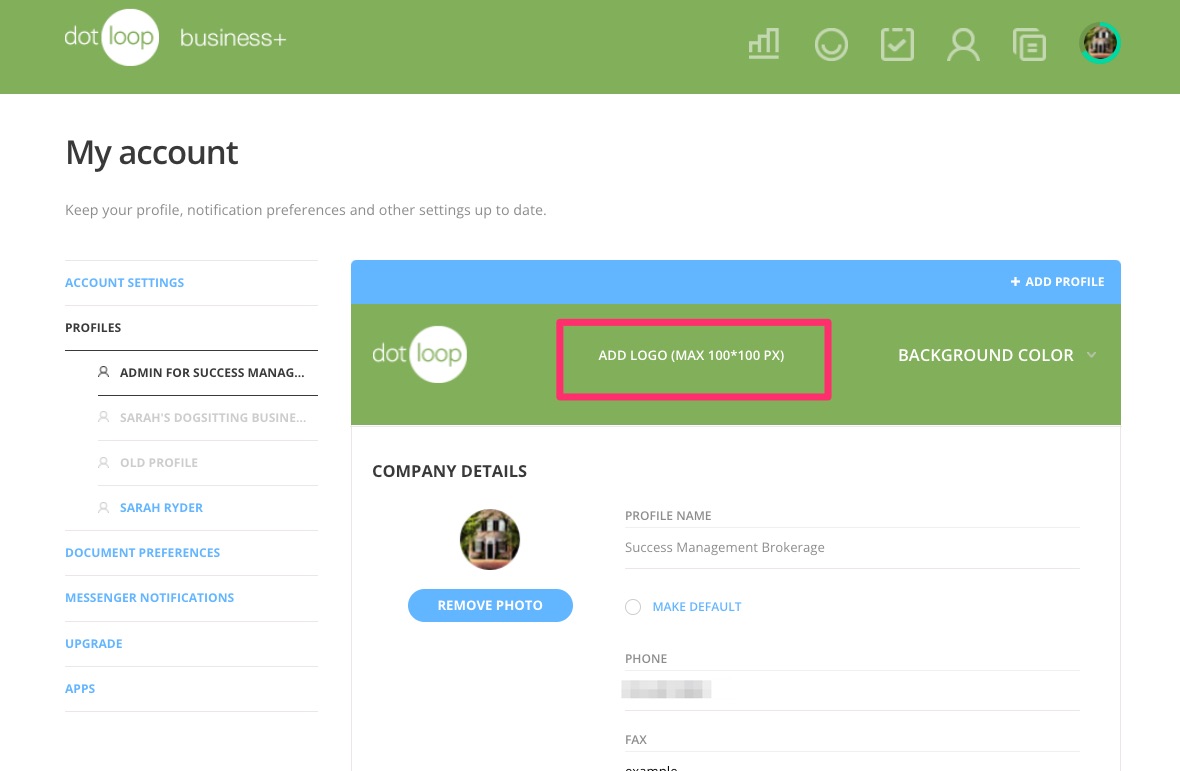Click the user avatar in header
The width and height of the screenshot is (1180, 771).
[1099, 43]
